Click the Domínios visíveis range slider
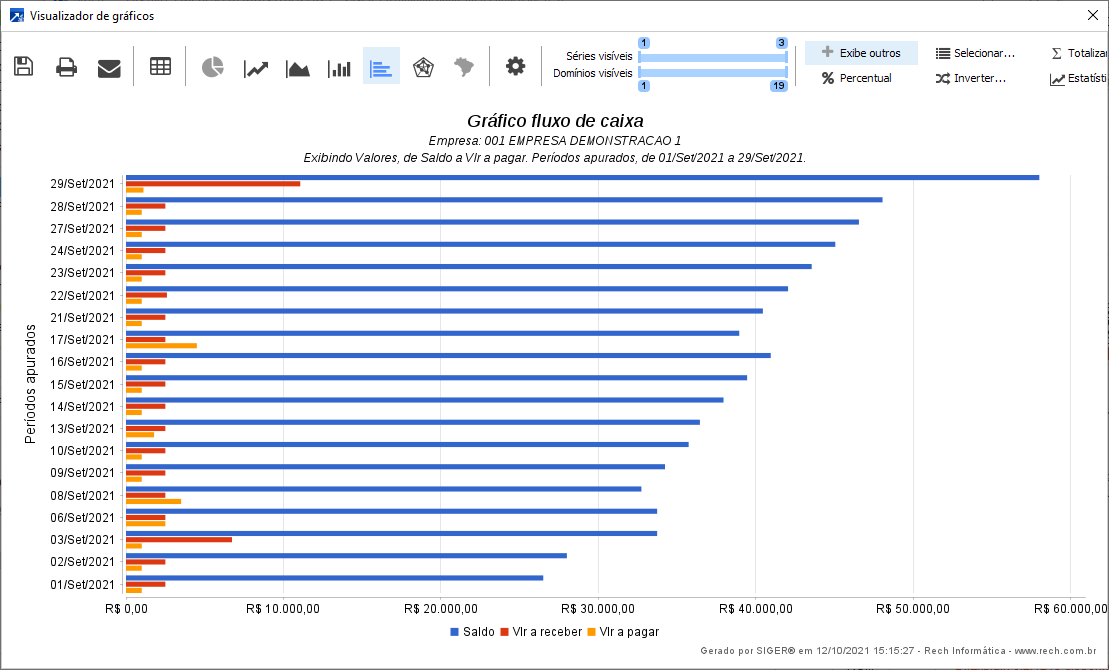This screenshot has height=670, width=1109. 713,72
